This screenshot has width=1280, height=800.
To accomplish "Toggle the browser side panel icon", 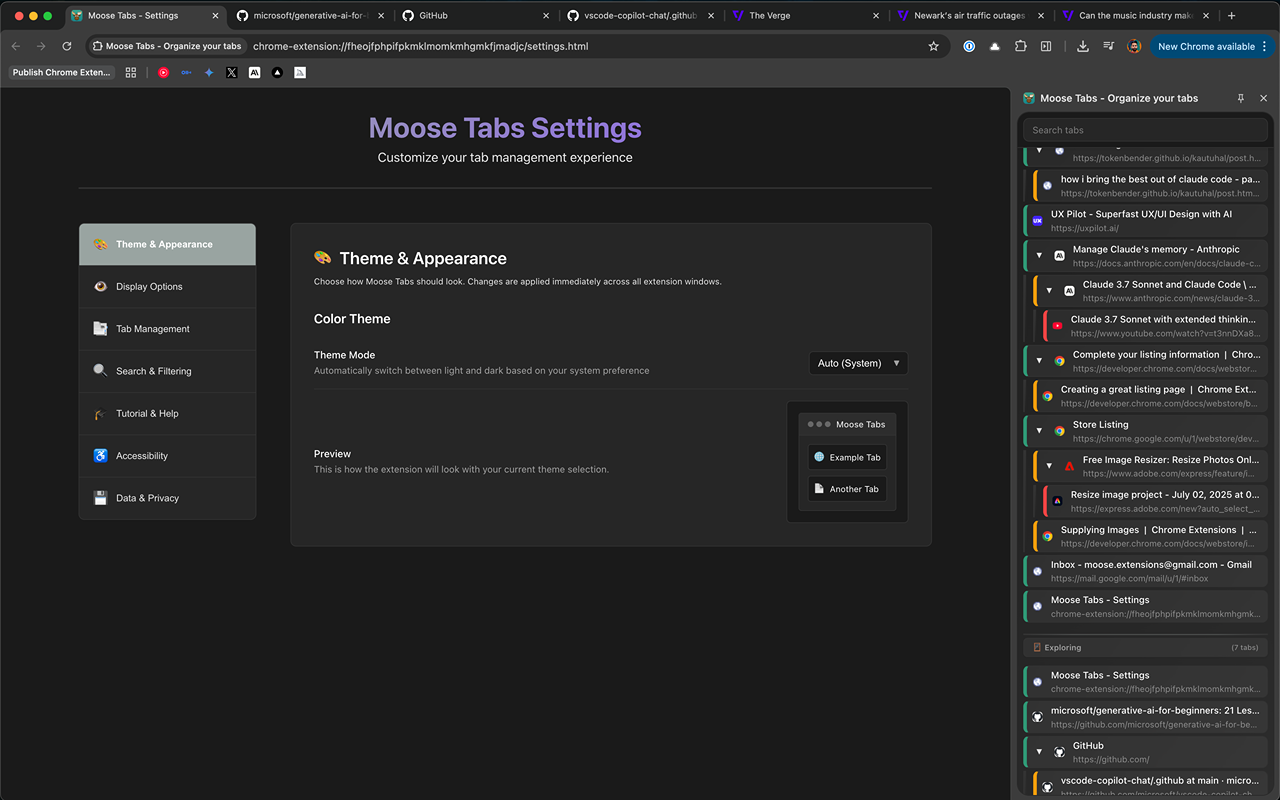I will (x=1046, y=46).
